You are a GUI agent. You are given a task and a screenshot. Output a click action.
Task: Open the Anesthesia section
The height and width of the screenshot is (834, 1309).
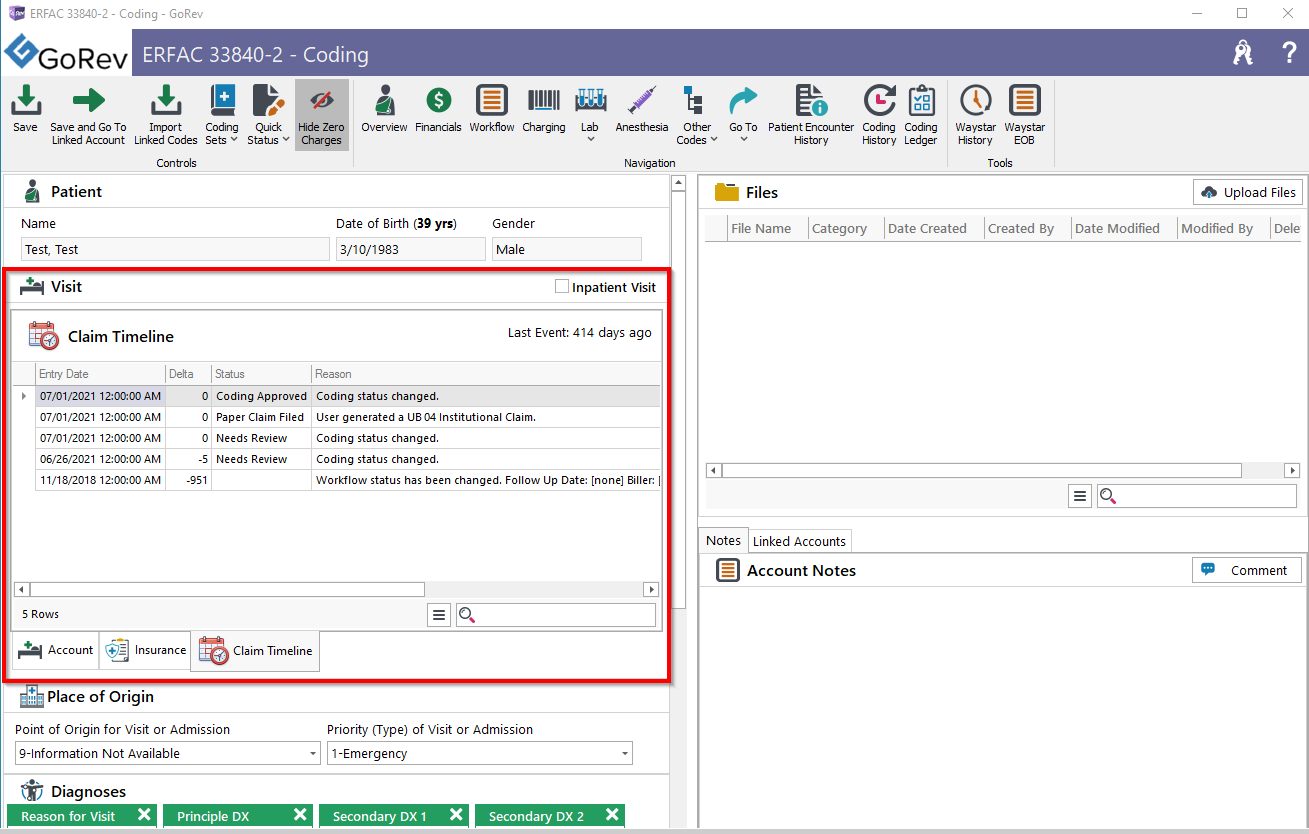pyautogui.click(x=641, y=108)
